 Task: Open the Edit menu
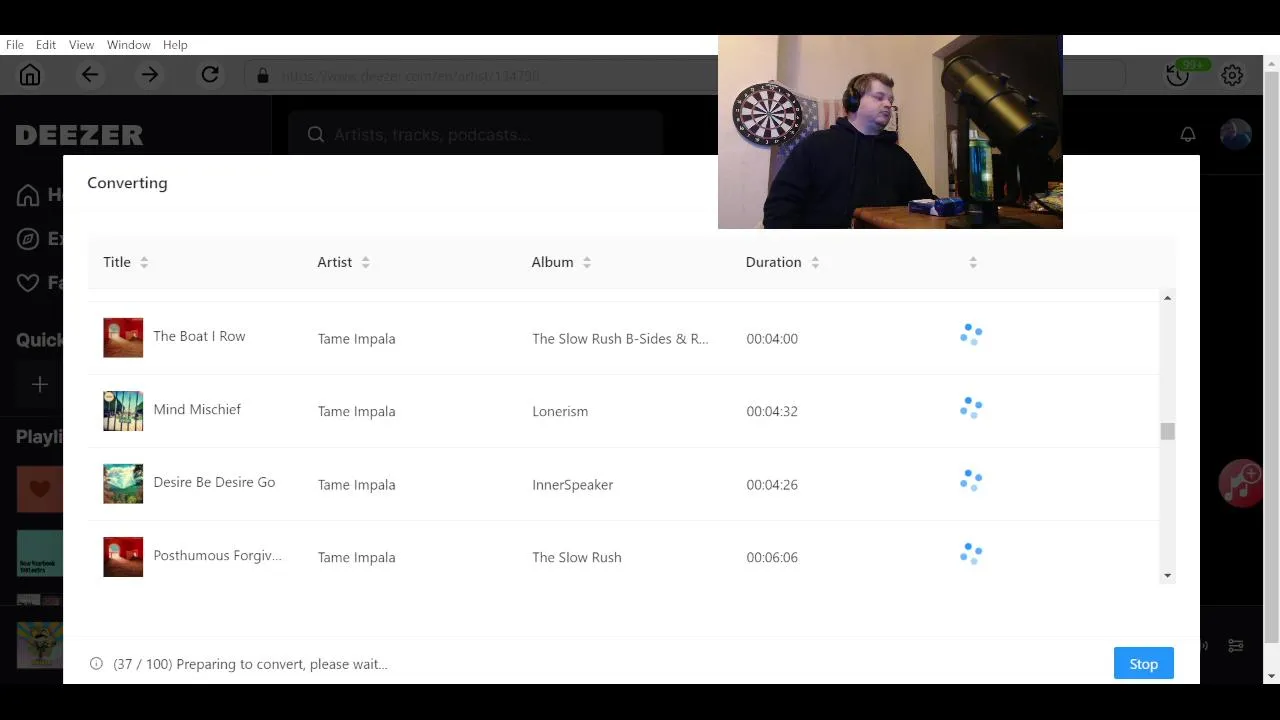[46, 45]
